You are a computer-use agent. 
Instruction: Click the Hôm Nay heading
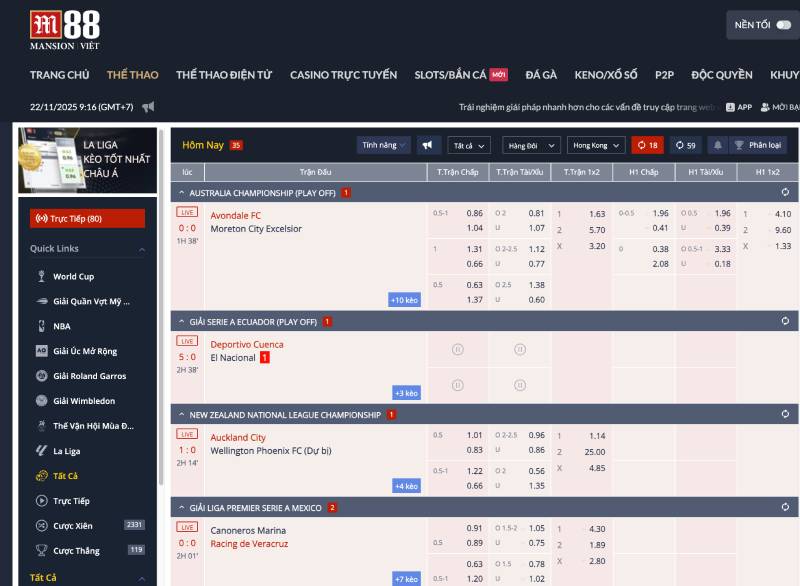(203, 145)
